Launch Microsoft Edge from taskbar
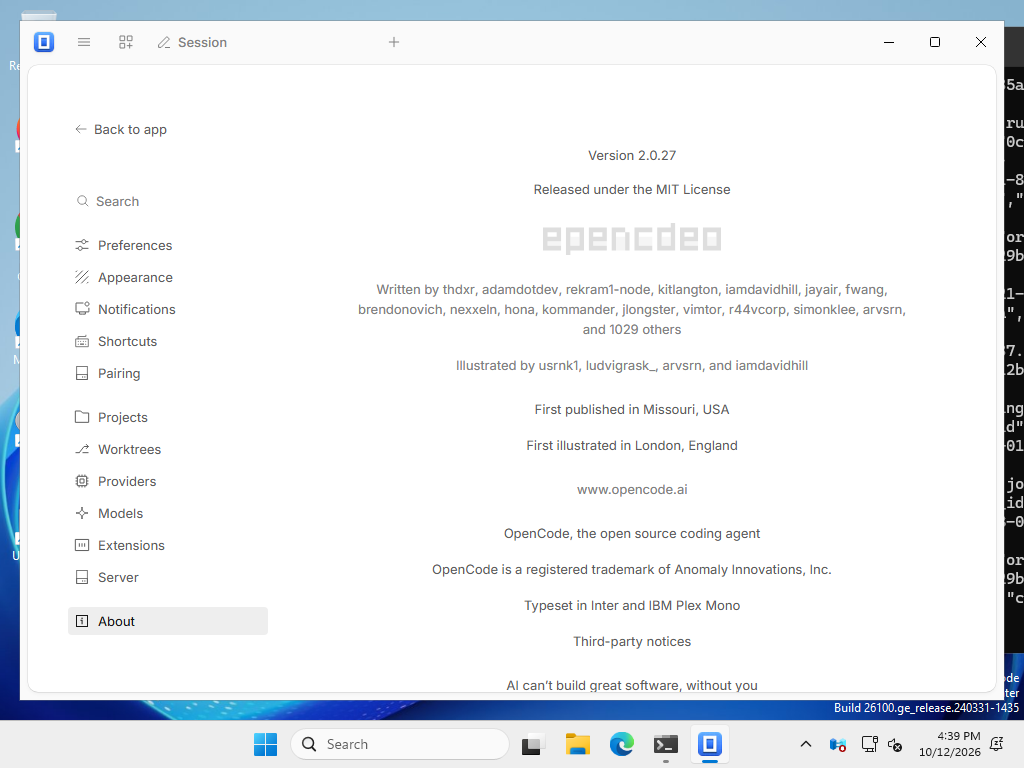 622,744
